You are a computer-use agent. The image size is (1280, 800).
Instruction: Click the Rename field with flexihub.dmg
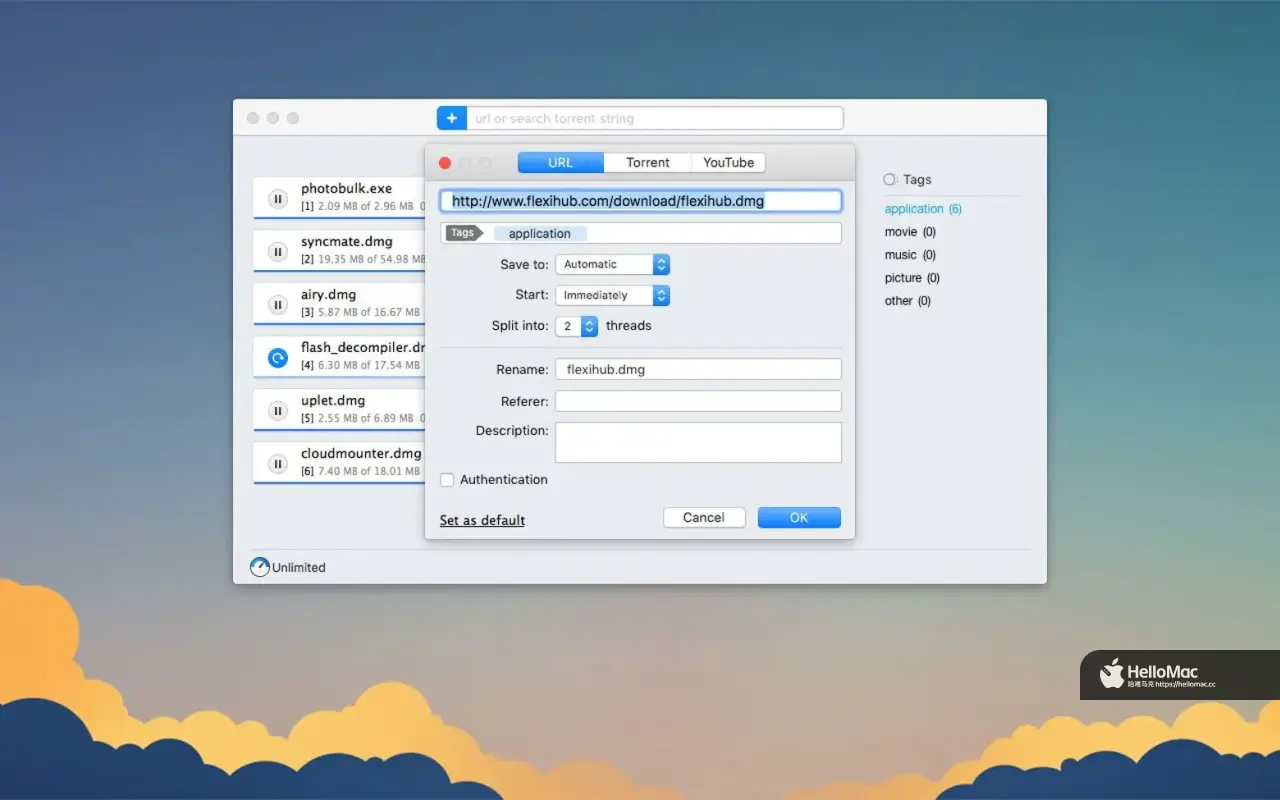[x=698, y=369]
